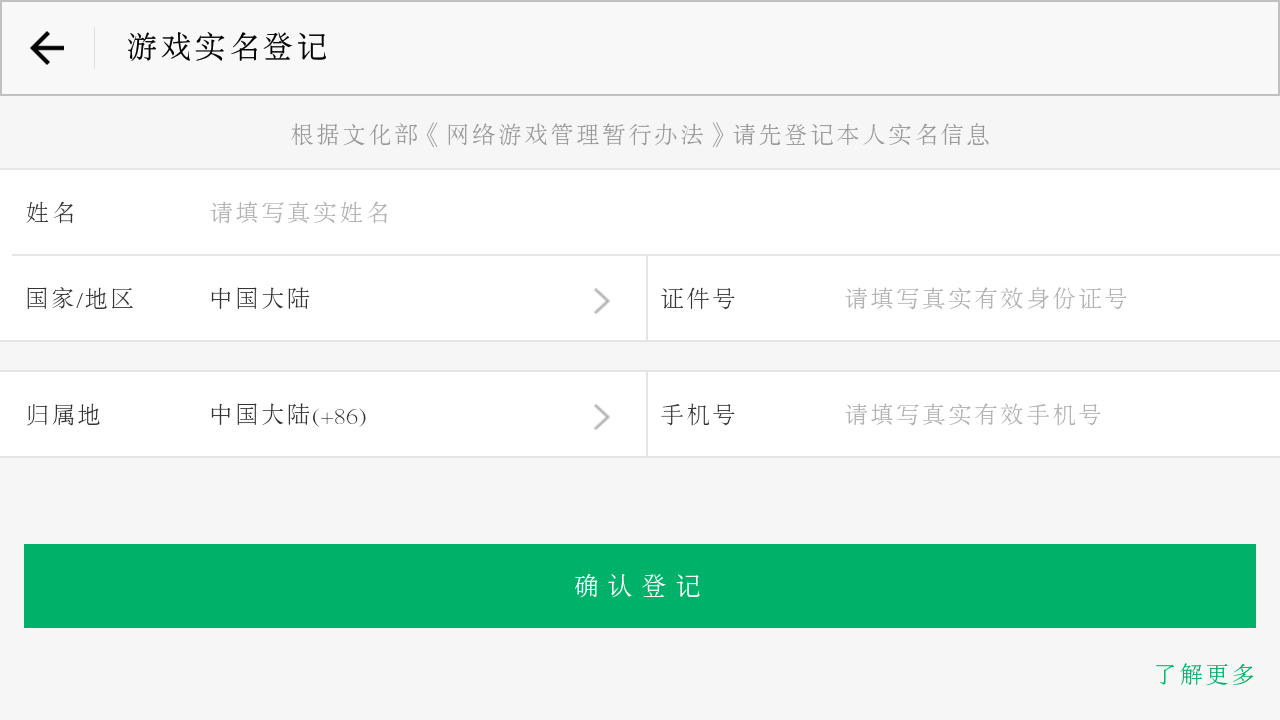Viewport: 1280px width, 720px height.
Task: Tap the 手机号 field label
Action: coord(698,415)
